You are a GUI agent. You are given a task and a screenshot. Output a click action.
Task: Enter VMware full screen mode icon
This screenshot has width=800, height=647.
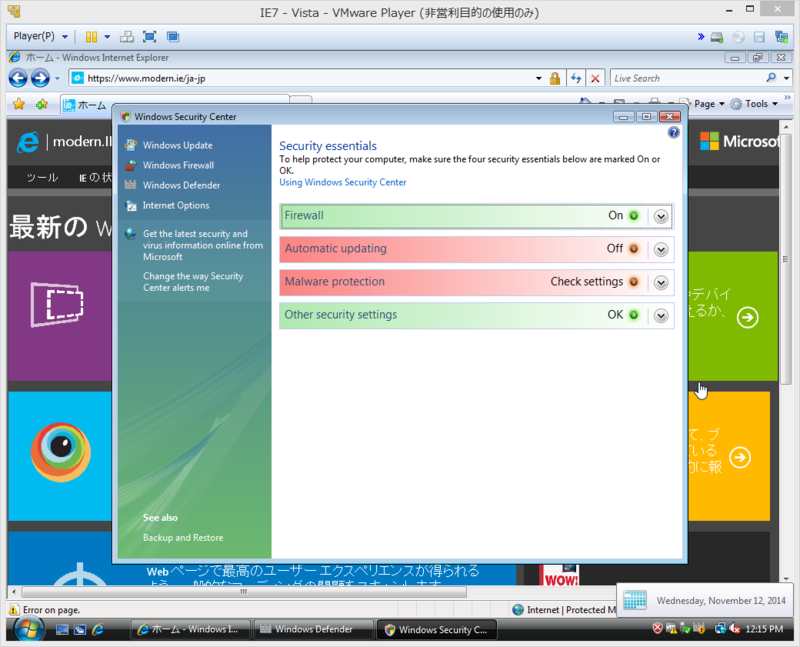click(149, 37)
